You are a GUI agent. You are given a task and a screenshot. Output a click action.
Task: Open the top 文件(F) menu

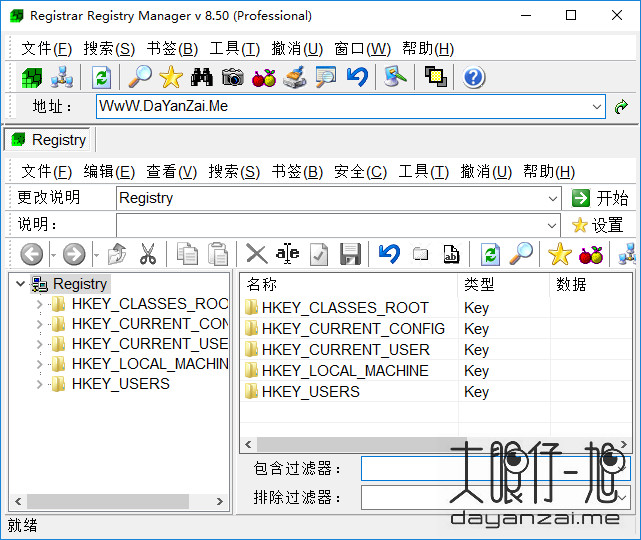pos(46,49)
